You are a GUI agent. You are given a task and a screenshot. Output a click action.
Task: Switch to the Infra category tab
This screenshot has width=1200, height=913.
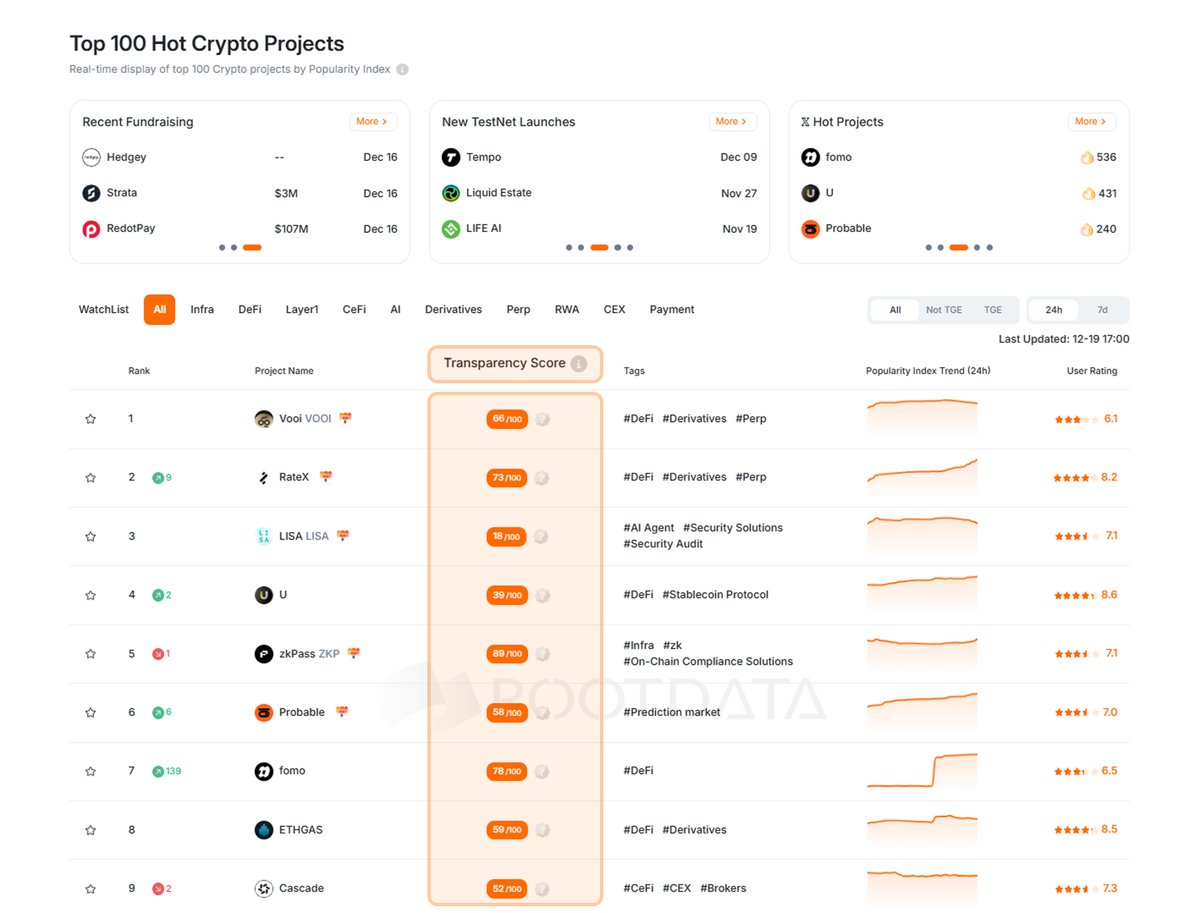point(202,310)
